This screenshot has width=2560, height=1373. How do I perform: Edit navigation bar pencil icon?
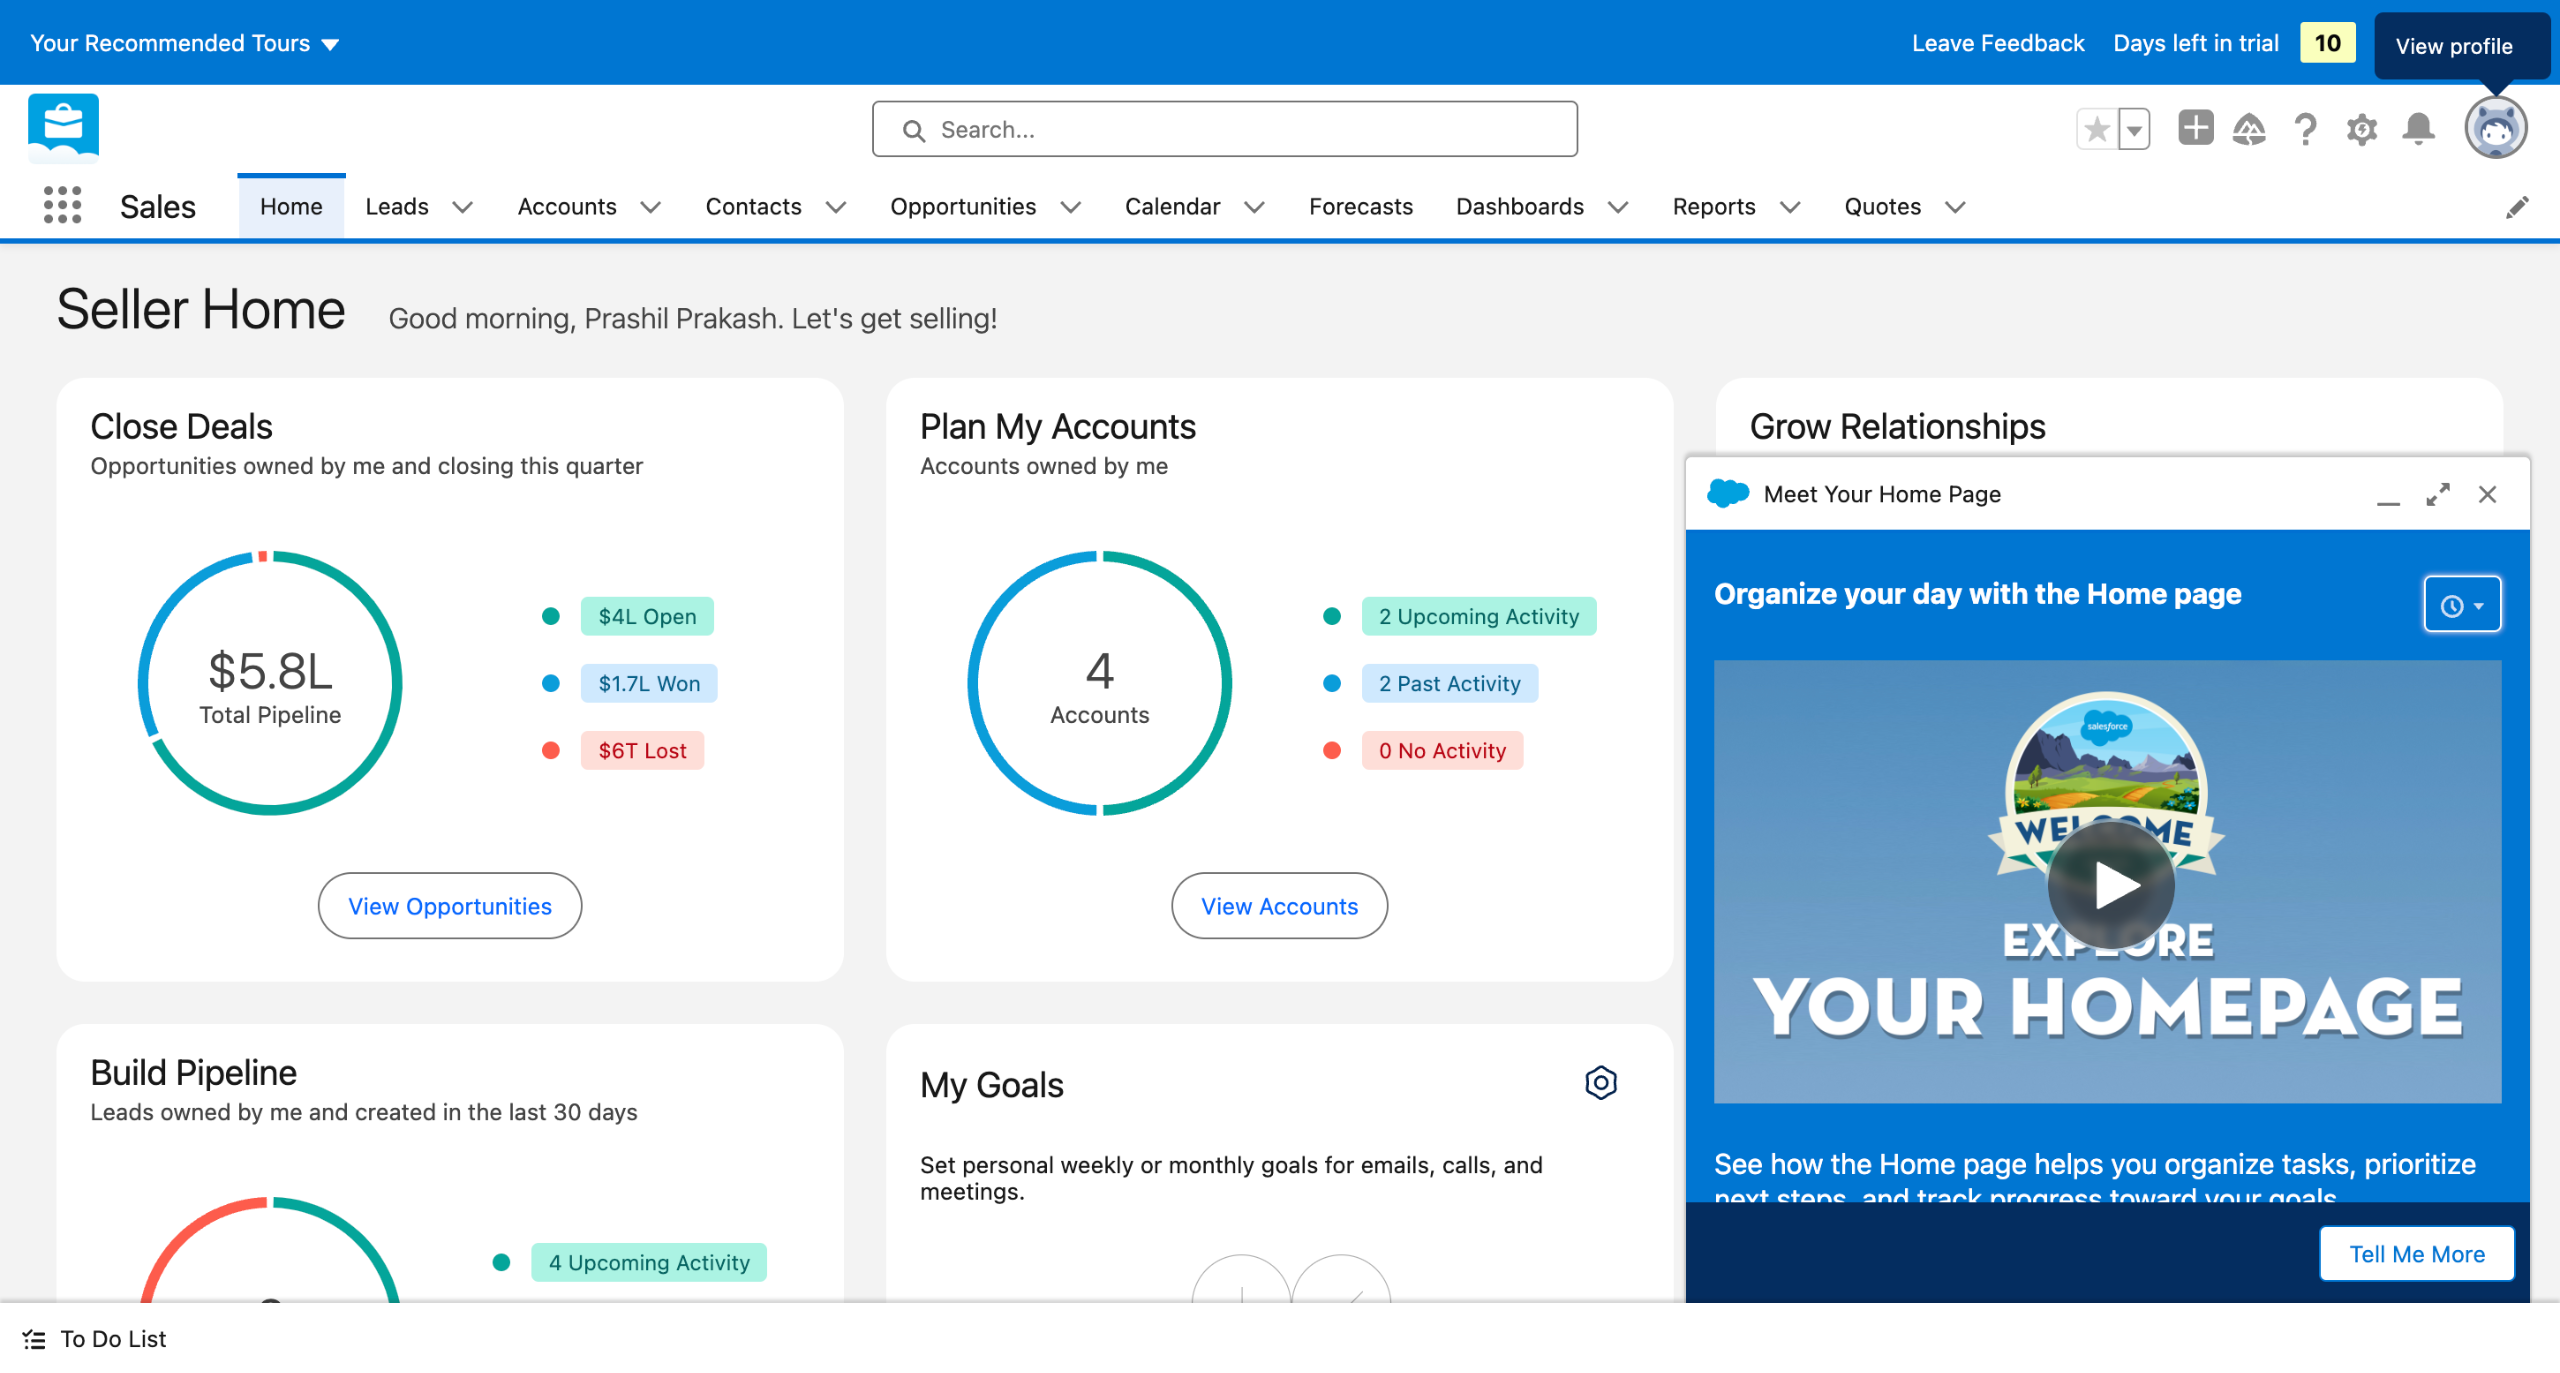tap(2517, 207)
